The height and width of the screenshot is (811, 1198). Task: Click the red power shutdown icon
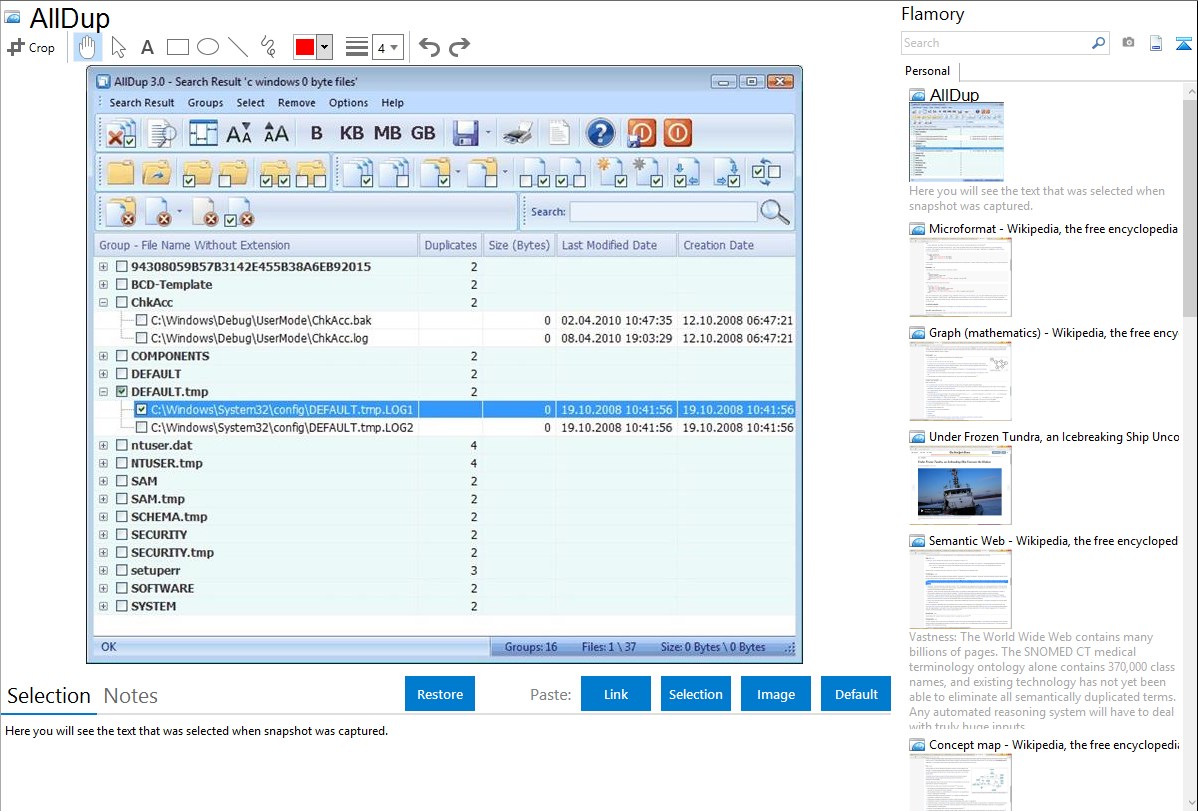pyautogui.click(x=677, y=133)
